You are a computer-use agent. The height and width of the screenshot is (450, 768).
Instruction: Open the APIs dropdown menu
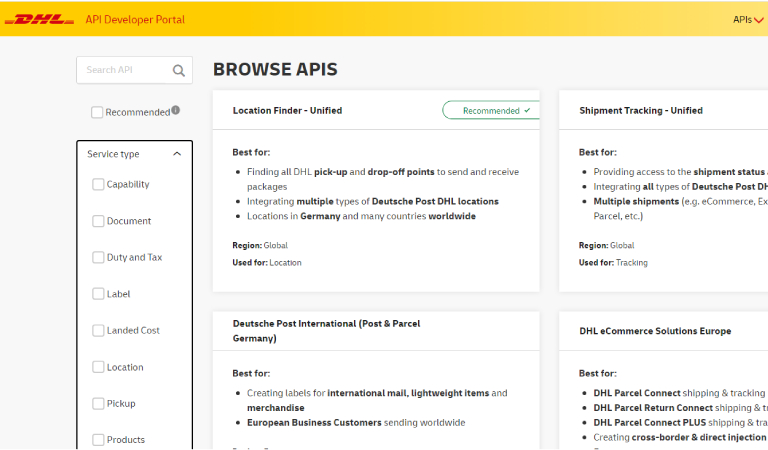[x=748, y=20]
